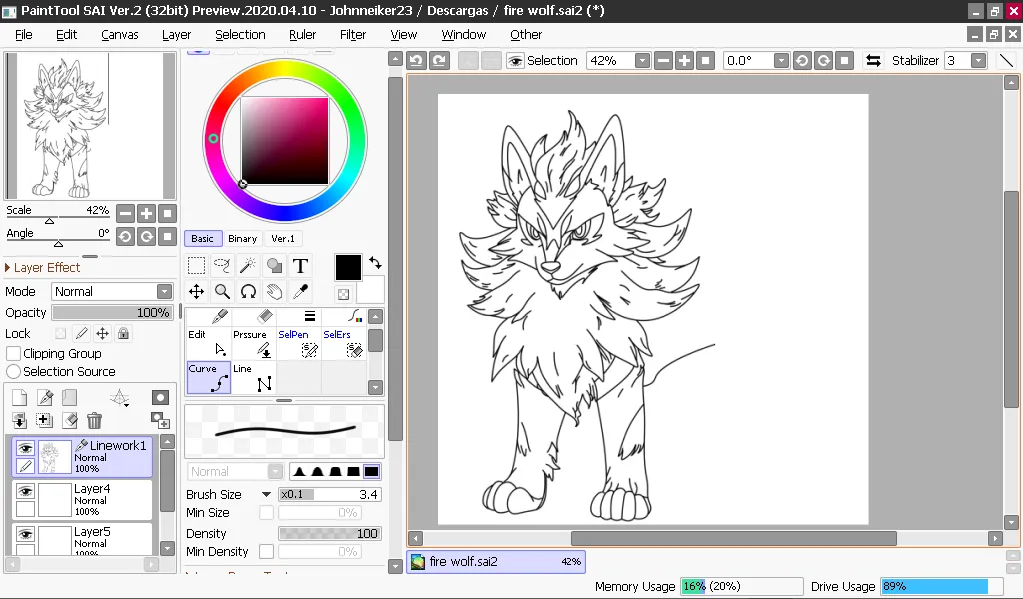The width and height of the screenshot is (1023, 599).
Task: Open Brush Size multiplier dropdown arrow
Action: pyautogui.click(x=266, y=495)
